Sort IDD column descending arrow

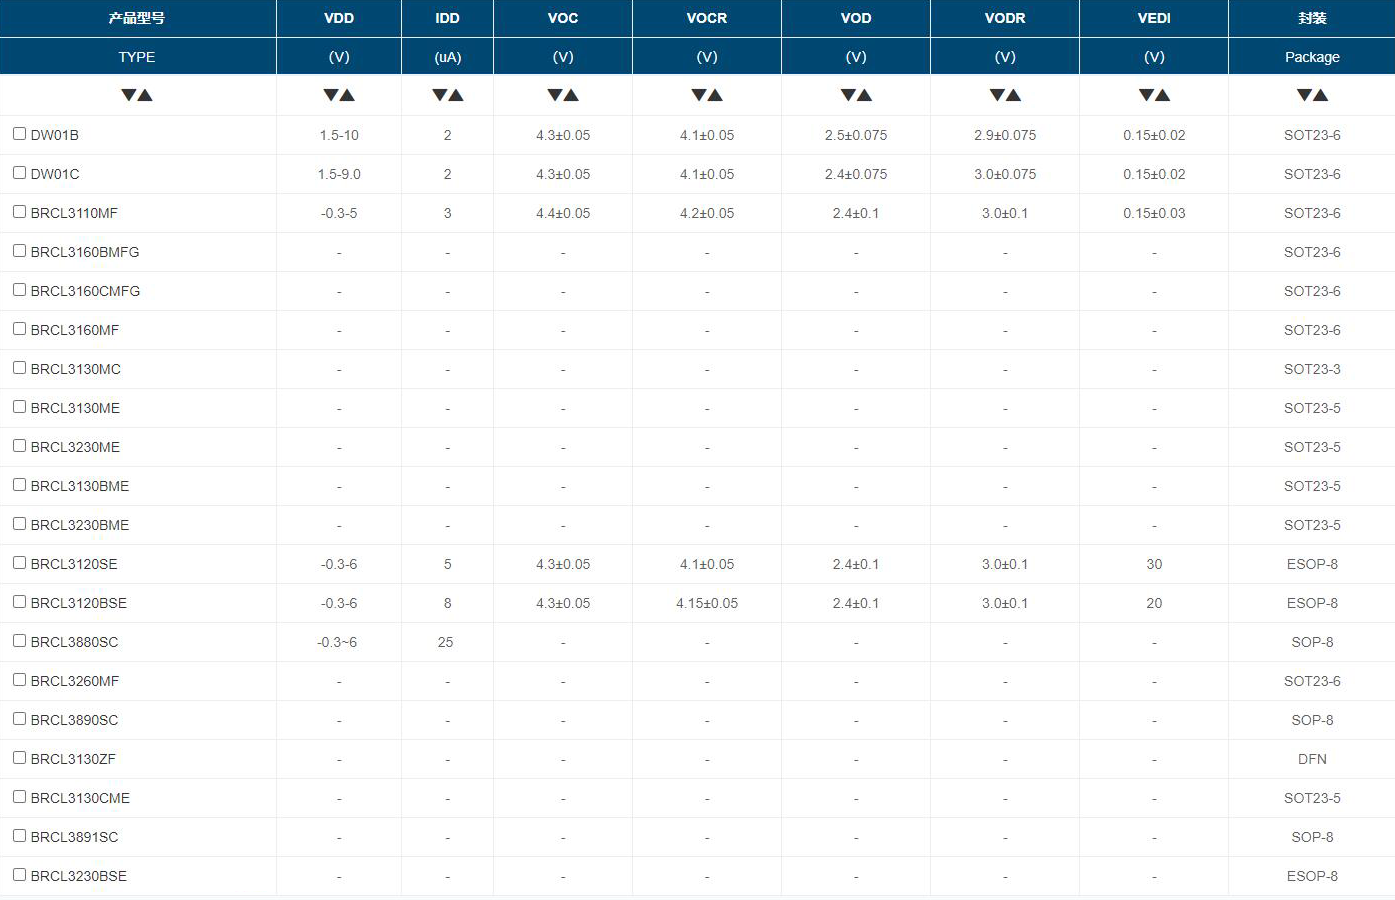pyautogui.click(x=440, y=95)
